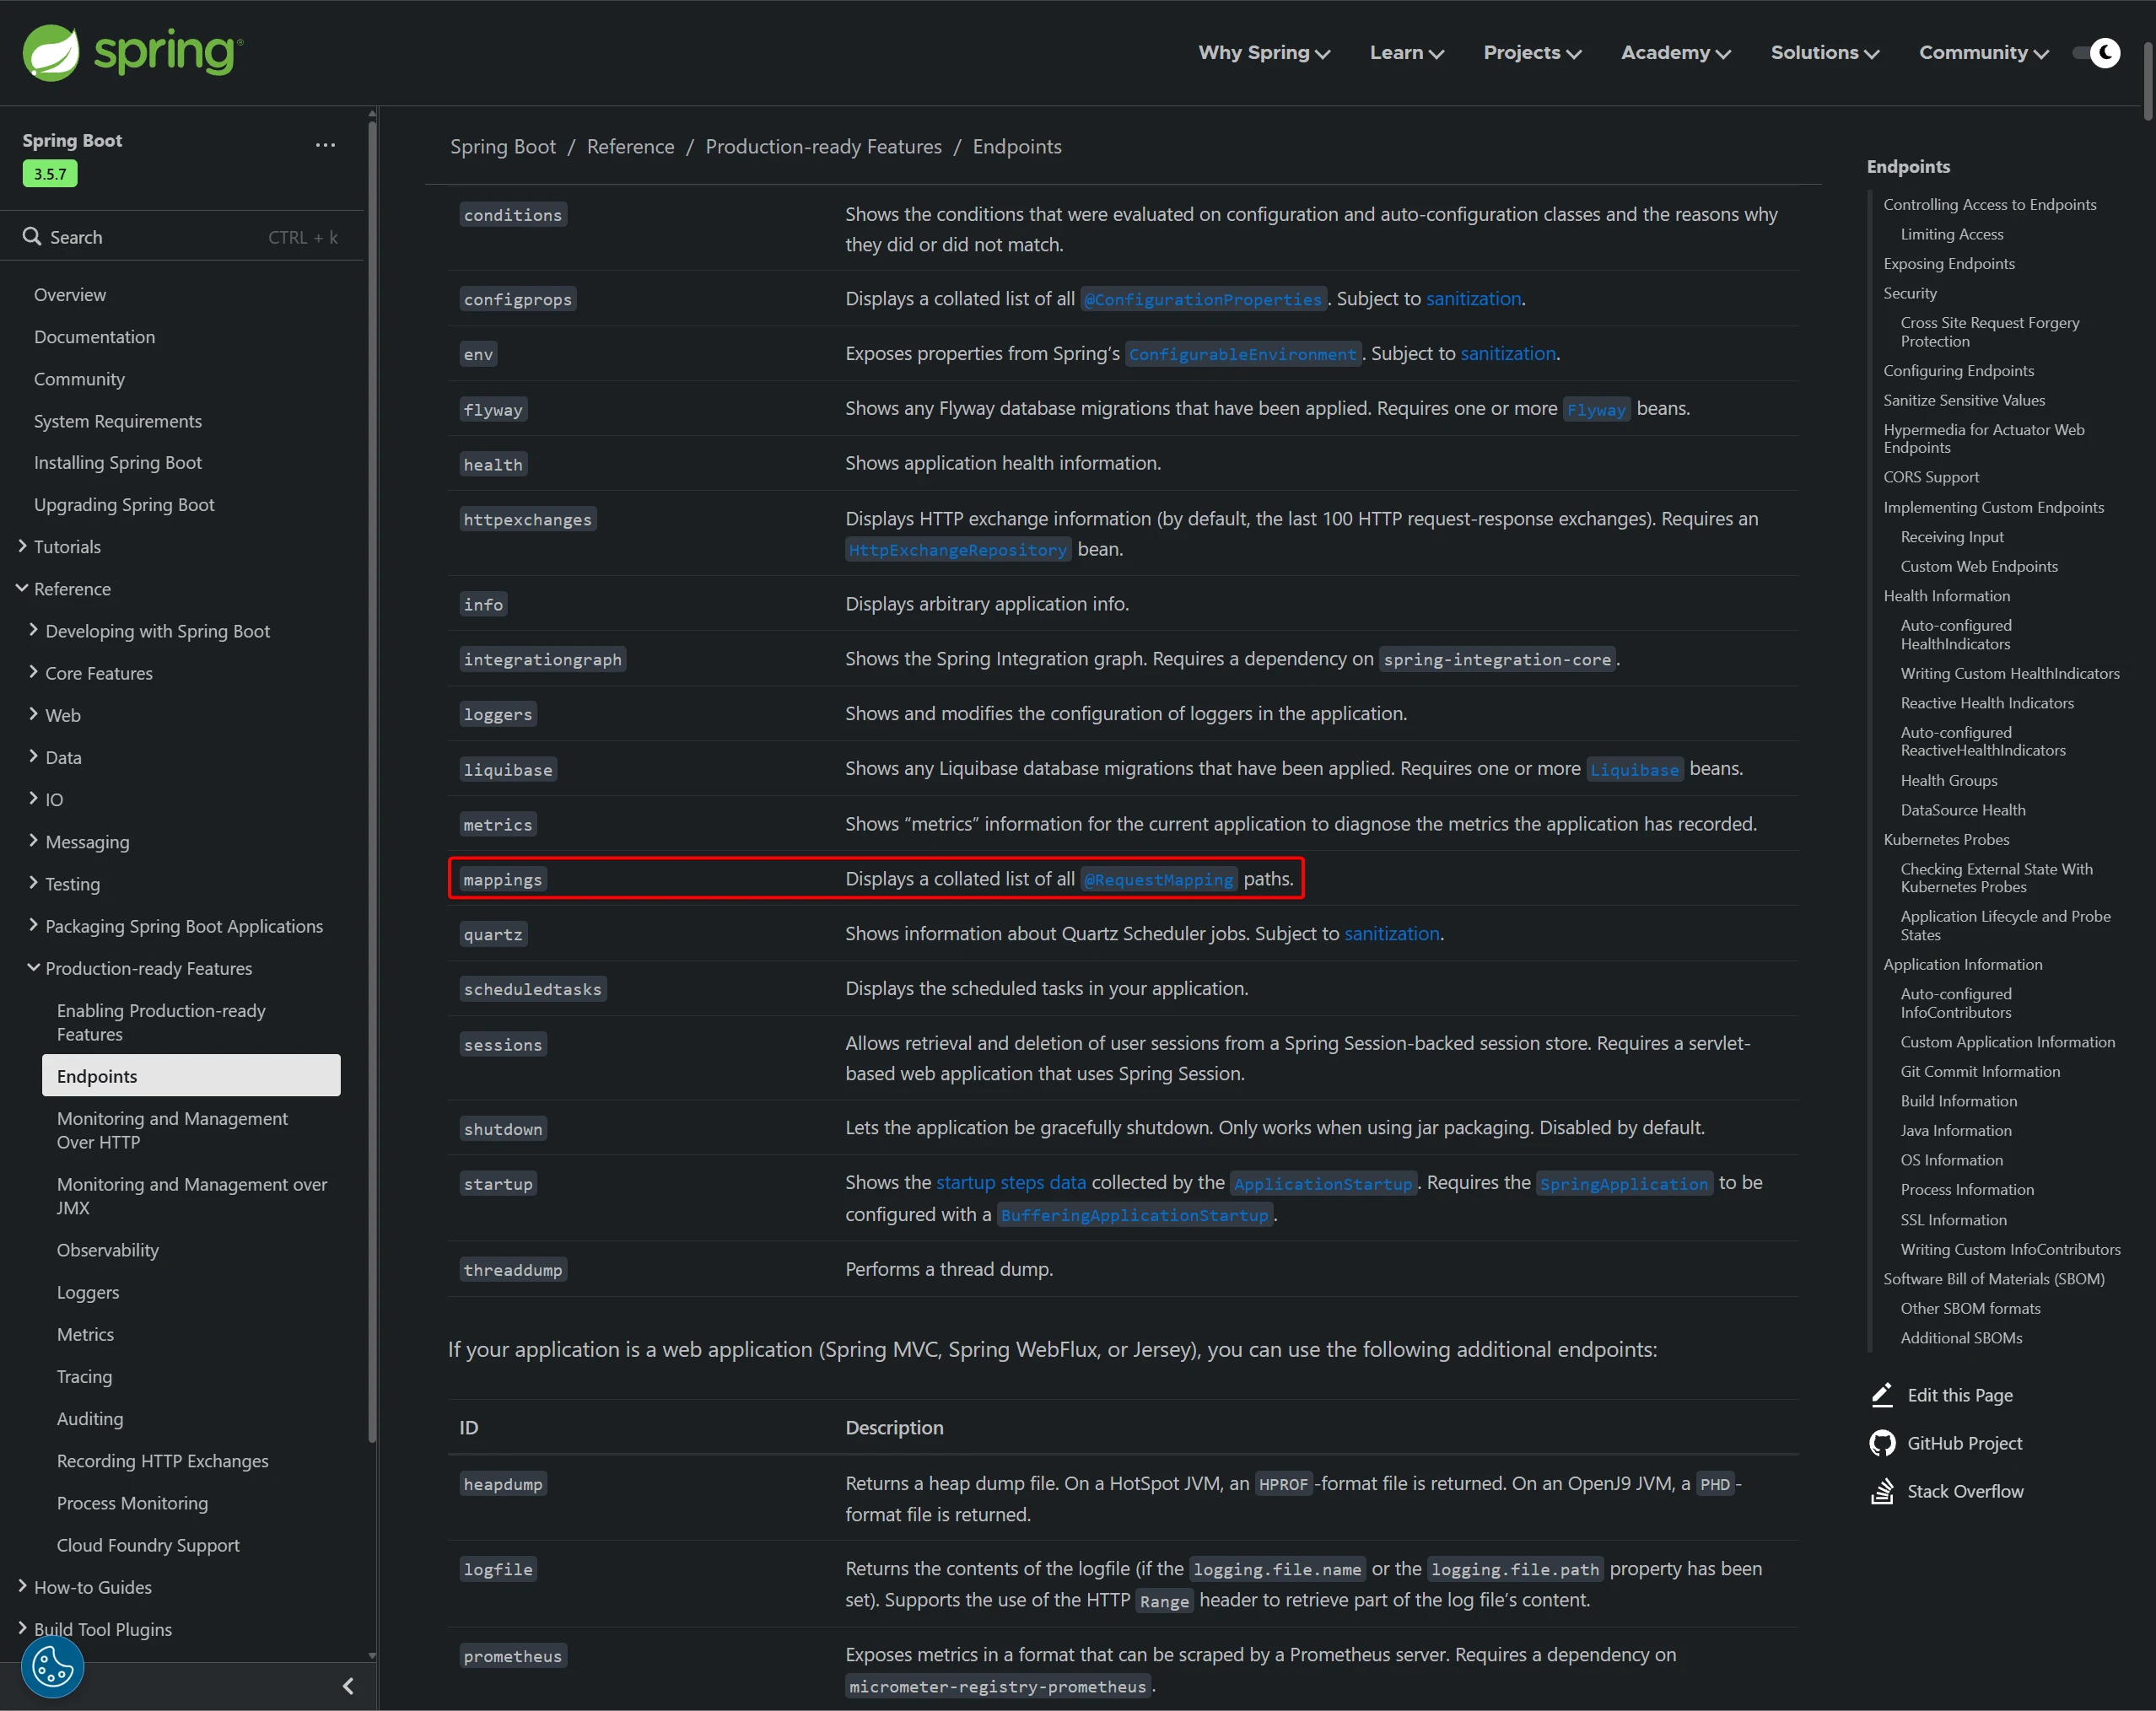Click the Edit this Page pencil icon
The height and width of the screenshot is (1711, 2156).
tap(1882, 1395)
